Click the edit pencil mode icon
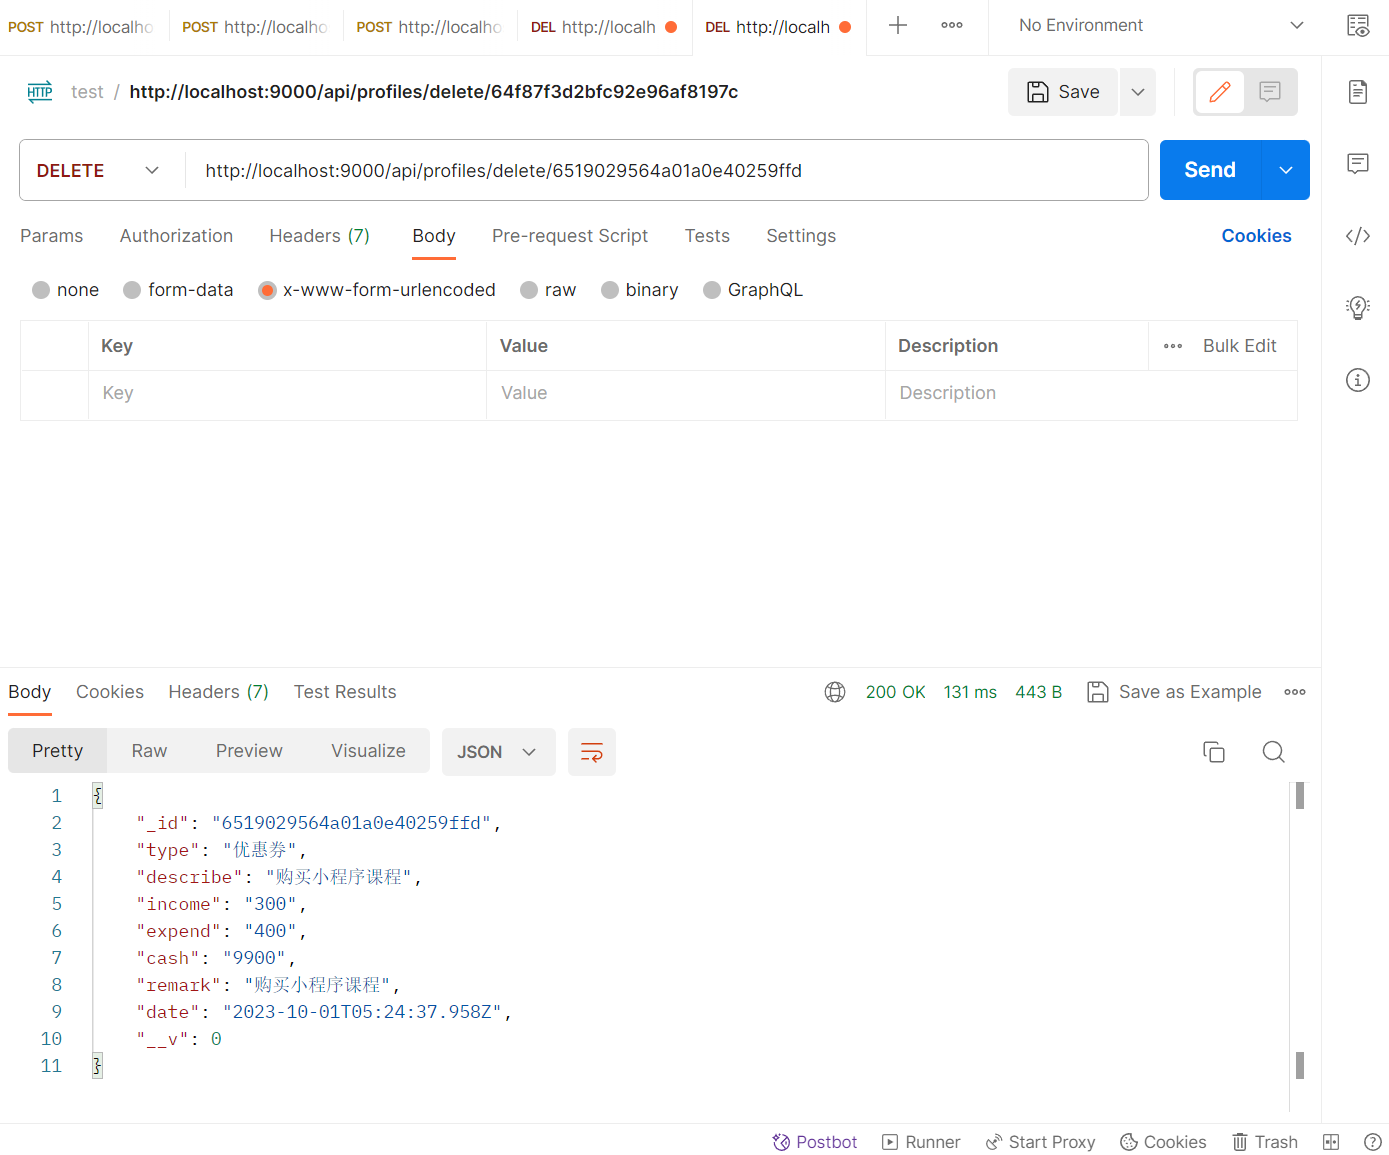 [x=1219, y=92]
